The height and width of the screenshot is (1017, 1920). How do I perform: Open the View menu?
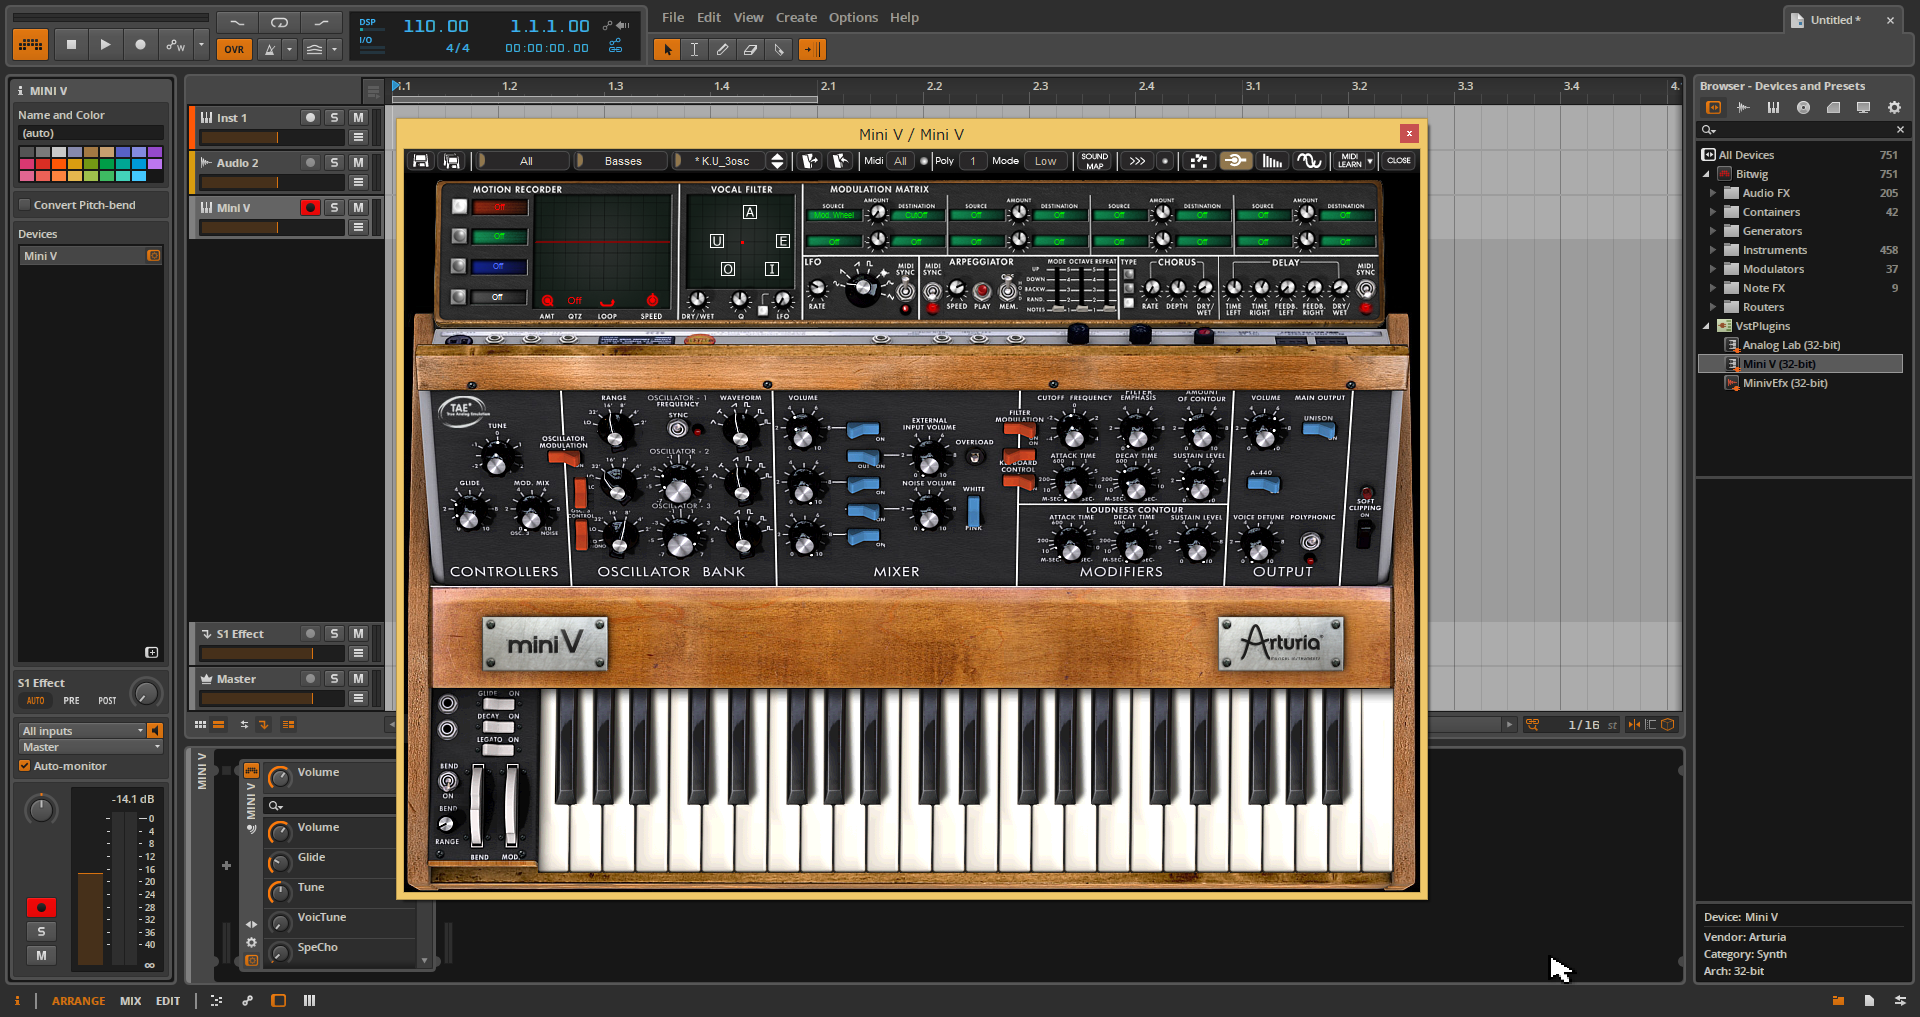tap(748, 17)
